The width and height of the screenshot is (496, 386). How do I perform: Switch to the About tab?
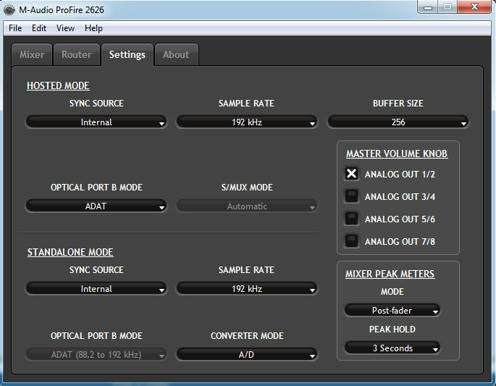click(176, 54)
